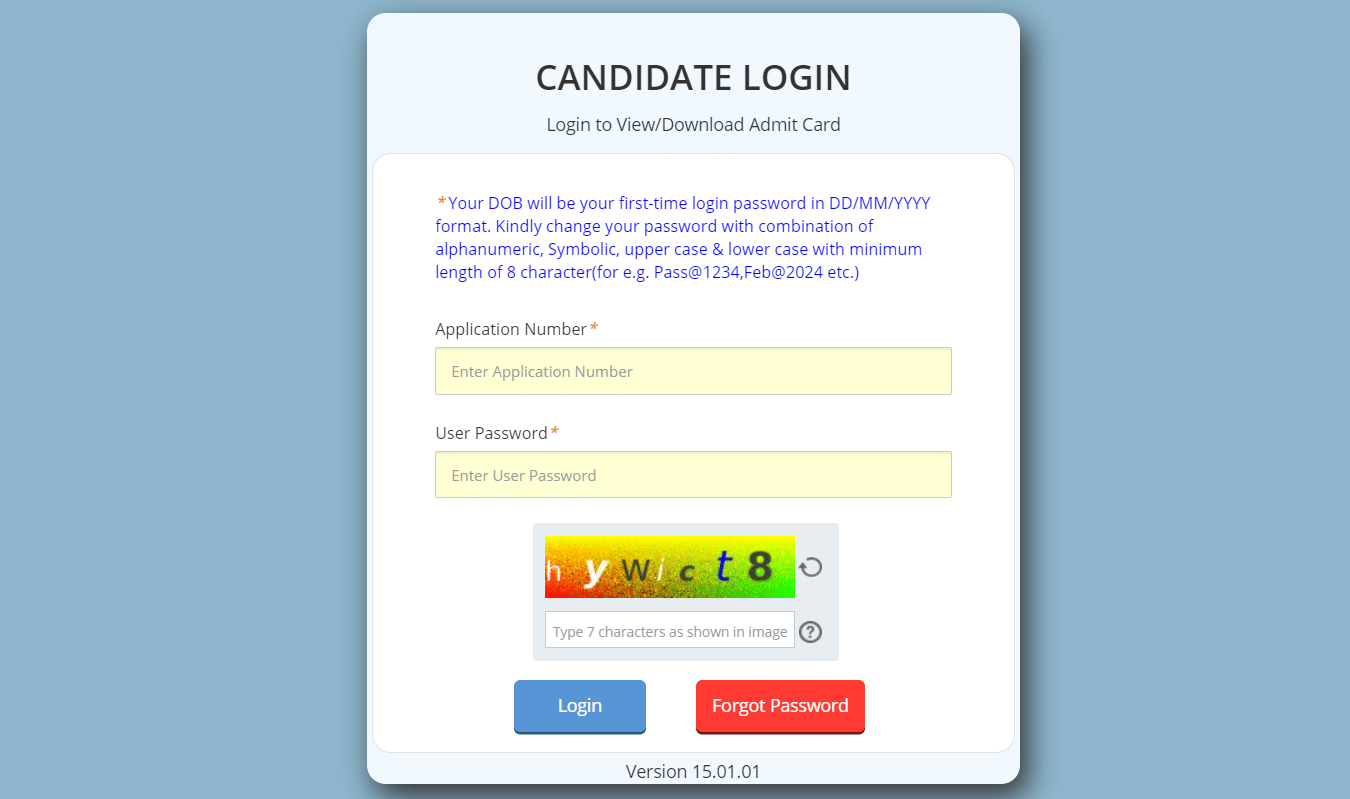Click the white letter y in captcha
The height and width of the screenshot is (799, 1350).
click(x=595, y=570)
